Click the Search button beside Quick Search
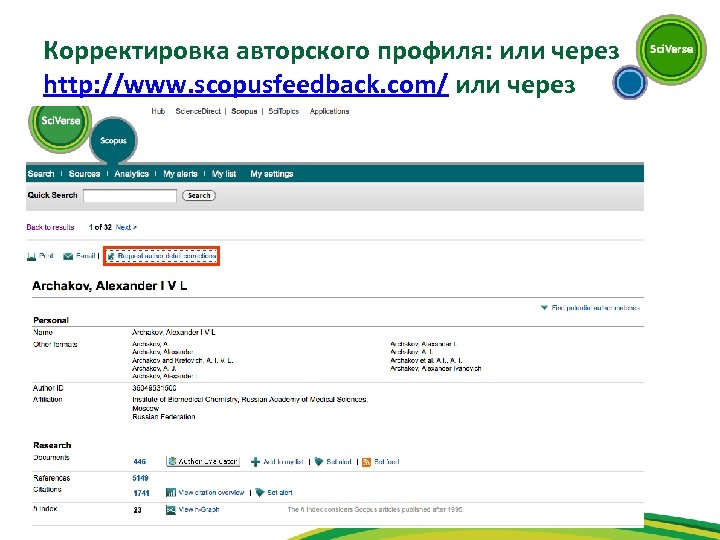Viewport: 720px width, 540px height. click(x=199, y=196)
